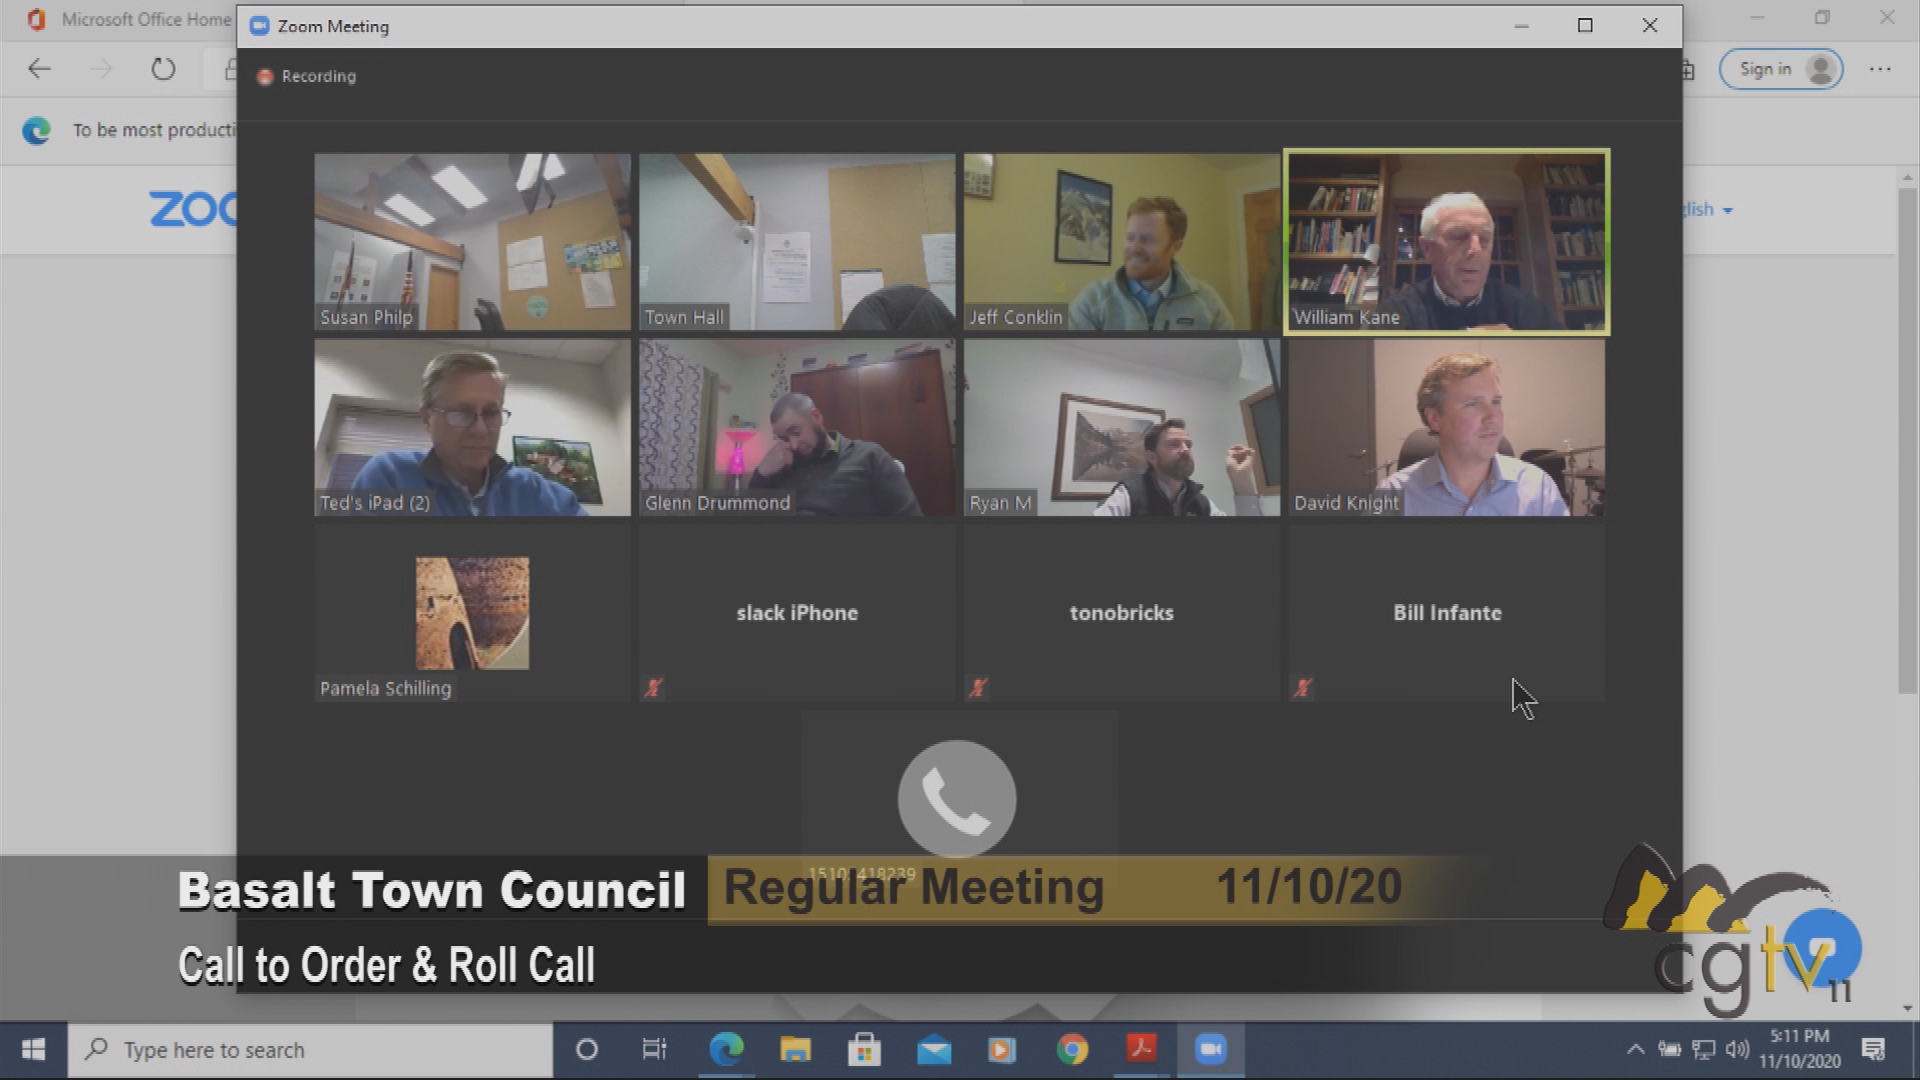Click the muted microphone icon on slack iPhone
Viewport: 1920px width, 1080px height.
(653, 688)
